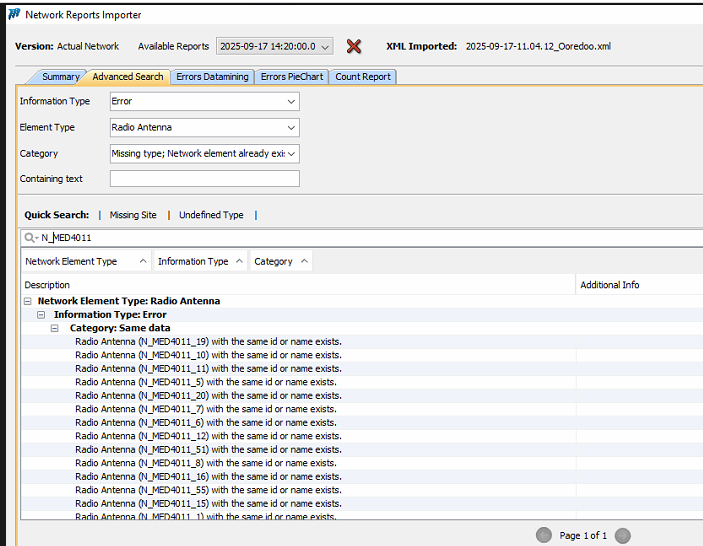
Task: Click the magnifier icon in search box
Action: pyautogui.click(x=31, y=238)
